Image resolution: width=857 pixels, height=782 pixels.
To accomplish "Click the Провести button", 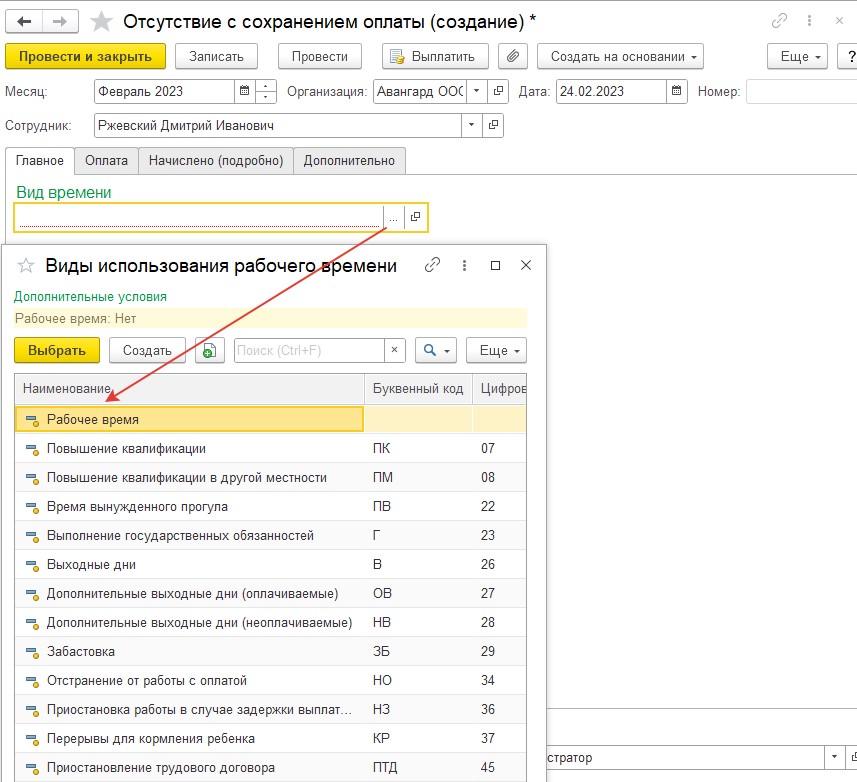I will click(320, 56).
